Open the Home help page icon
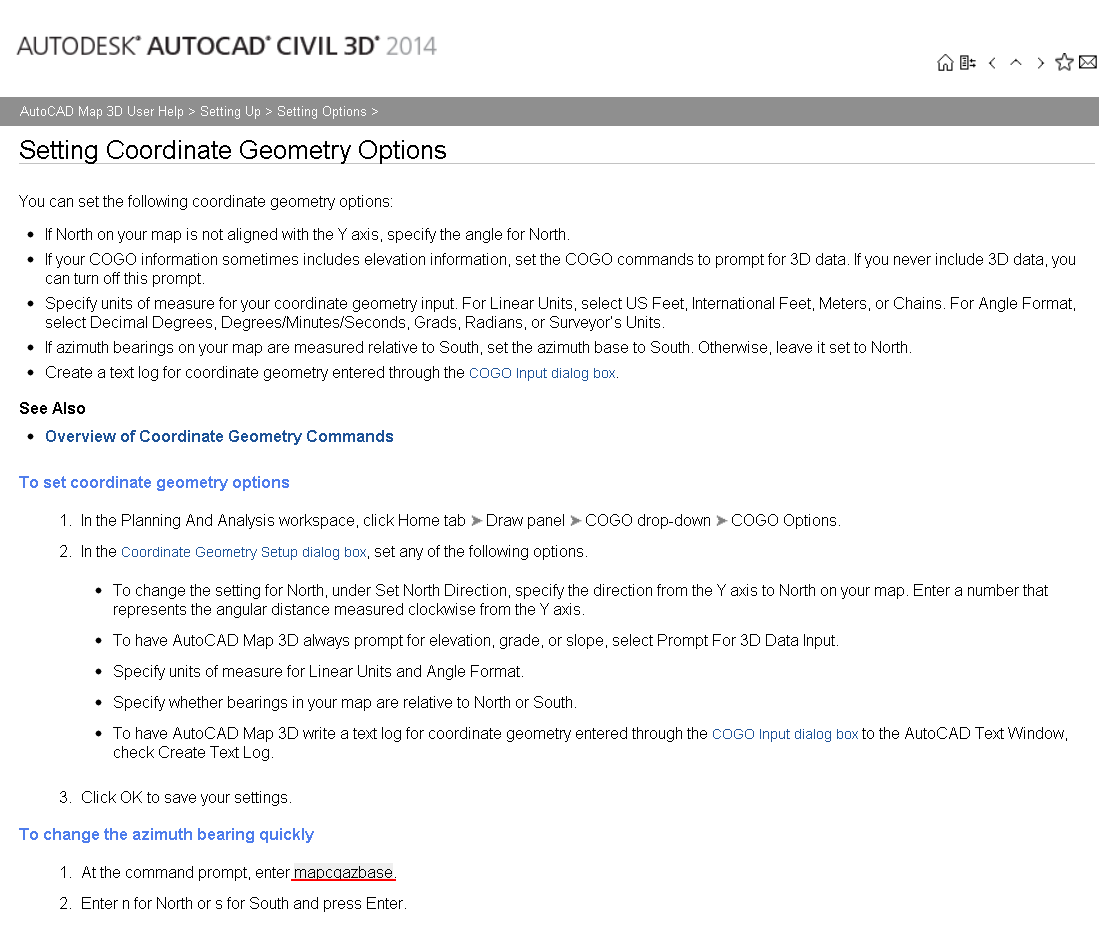The height and width of the screenshot is (933, 1099). click(x=944, y=62)
